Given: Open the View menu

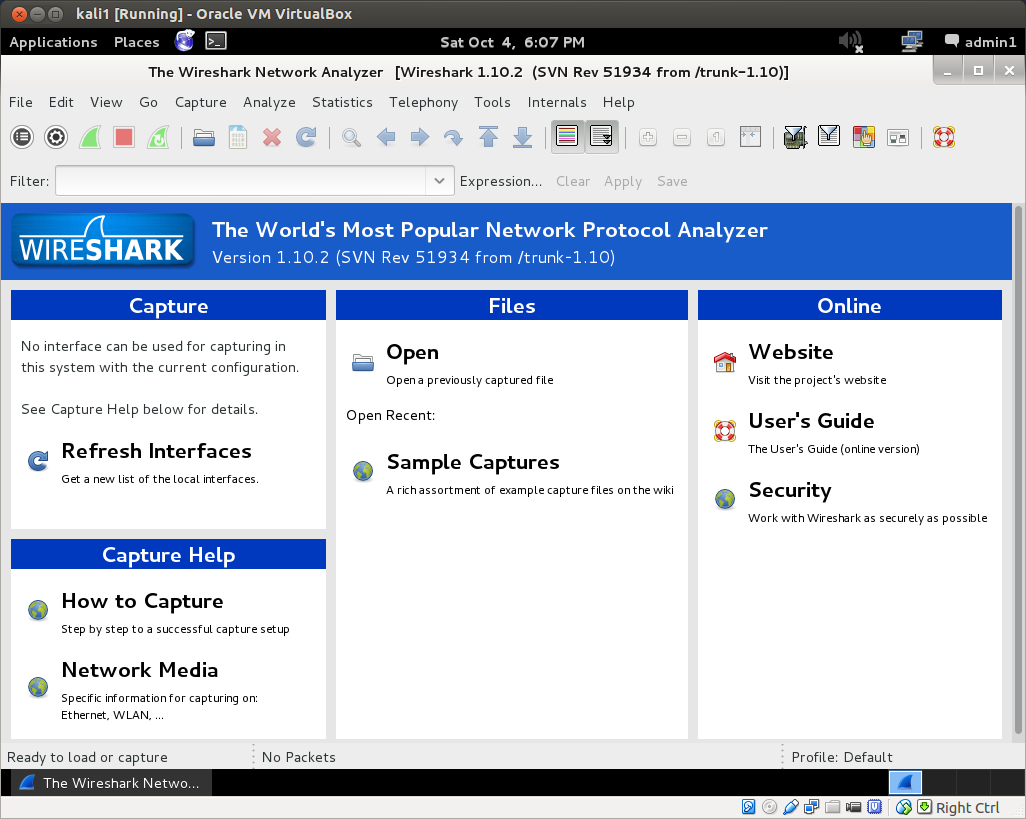Looking at the screenshot, I should coord(106,102).
